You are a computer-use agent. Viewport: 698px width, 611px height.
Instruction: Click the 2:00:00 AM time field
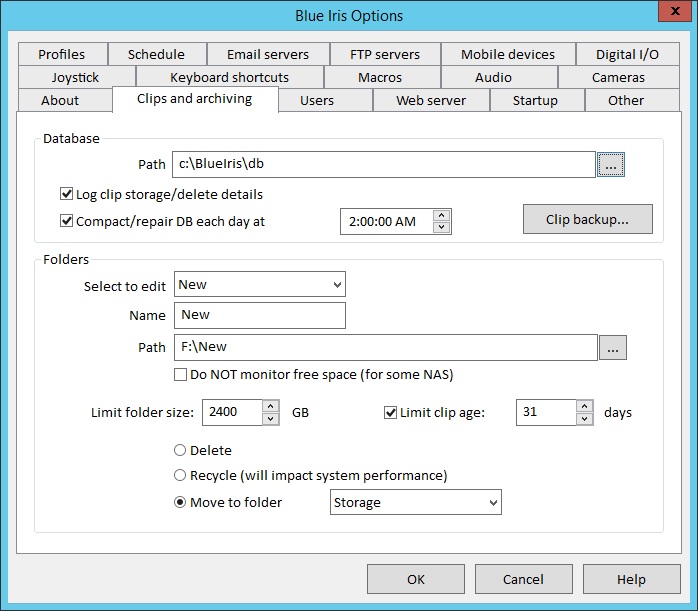tap(386, 221)
